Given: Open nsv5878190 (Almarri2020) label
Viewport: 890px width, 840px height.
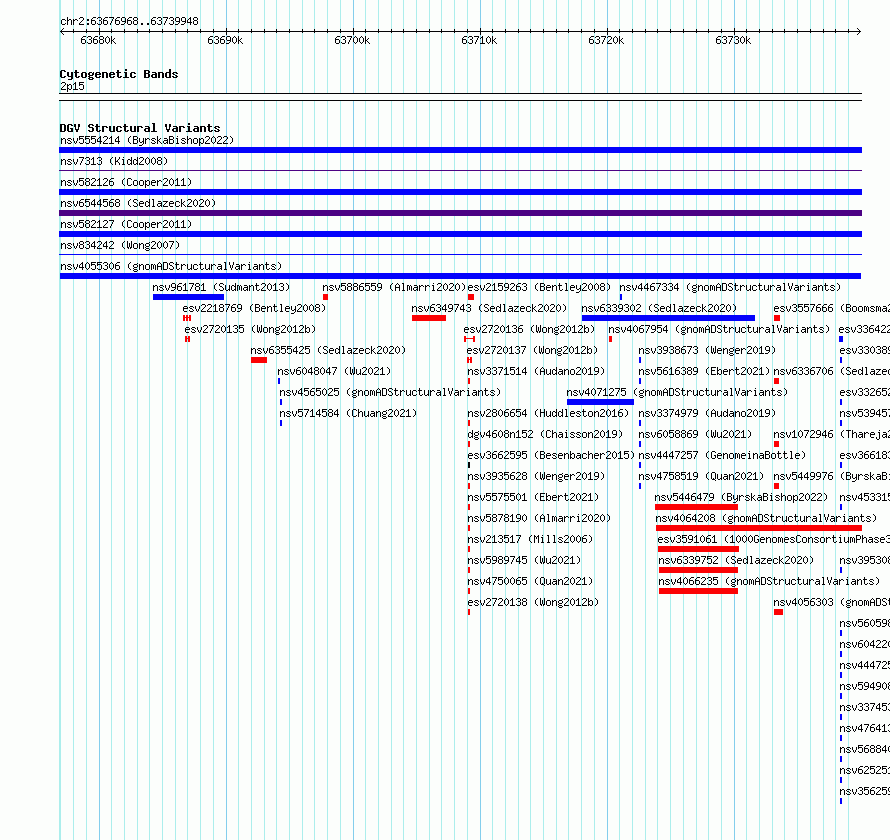Looking at the screenshot, I should coord(539,518).
